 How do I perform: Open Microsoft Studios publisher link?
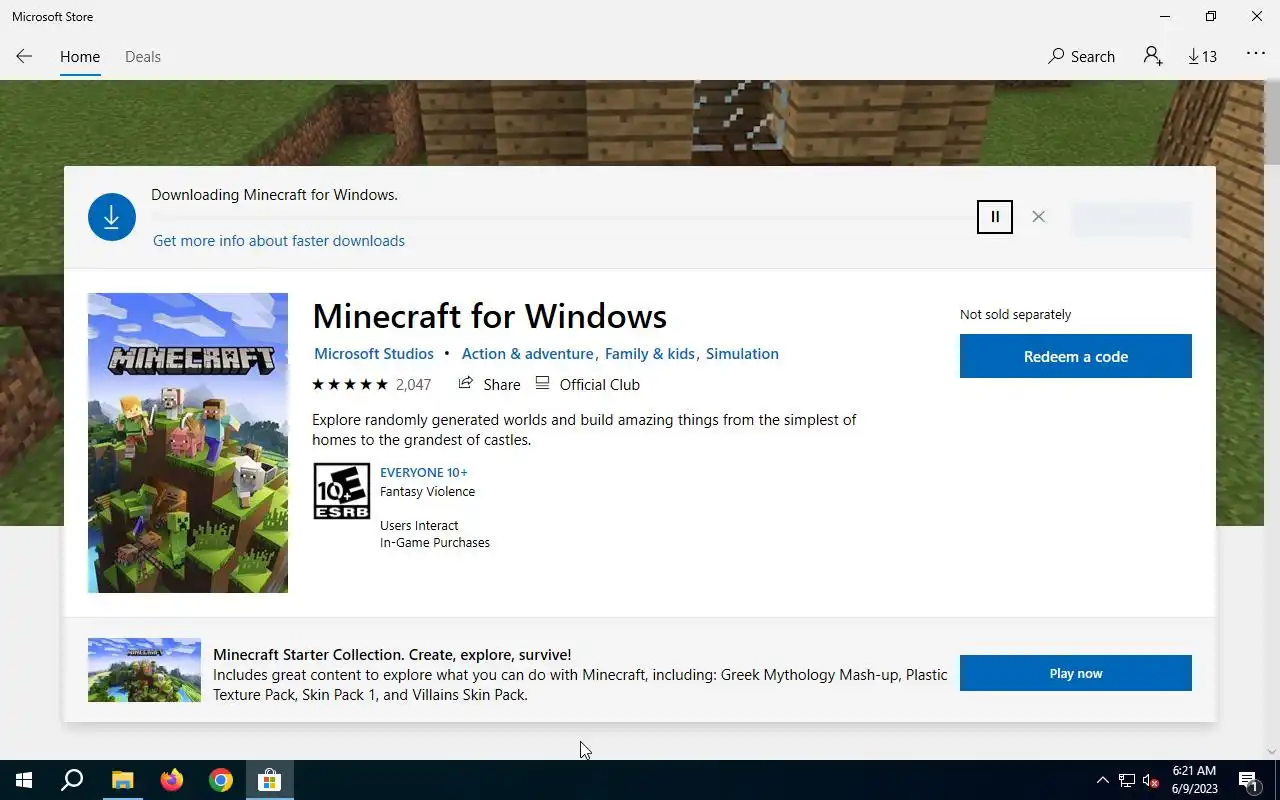374,354
